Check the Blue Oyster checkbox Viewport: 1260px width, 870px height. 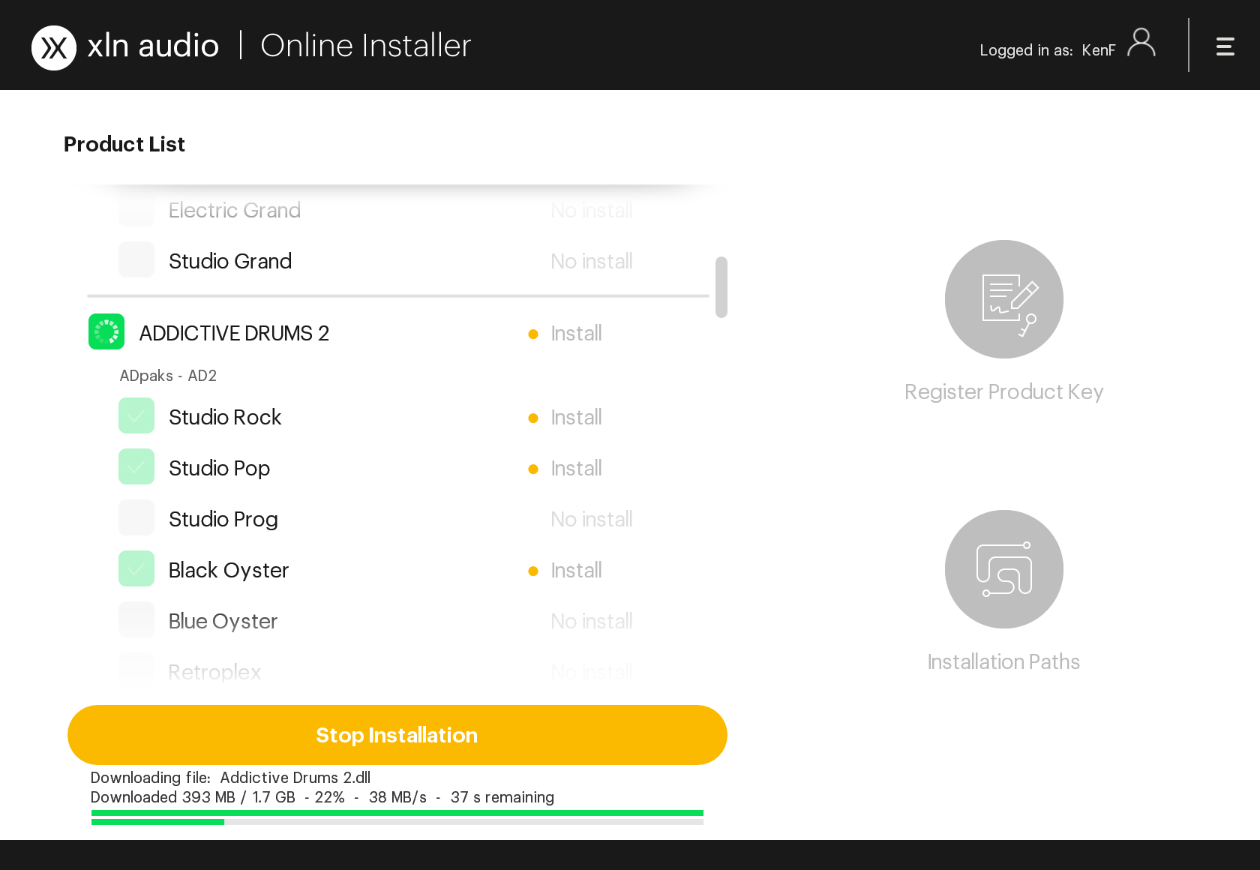tap(136, 620)
